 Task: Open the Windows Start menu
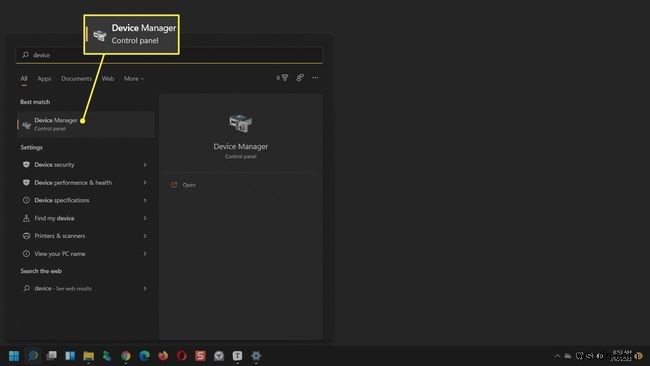point(14,356)
